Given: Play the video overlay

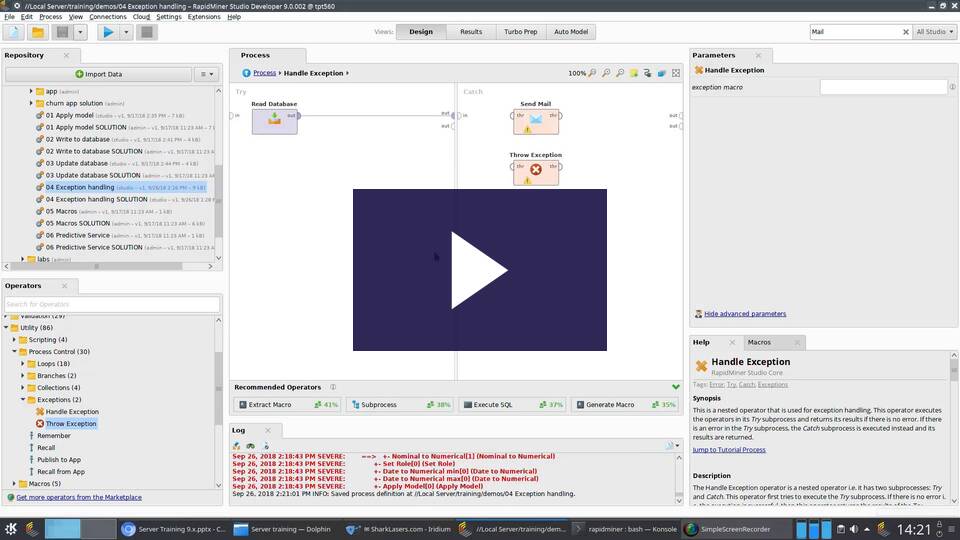Looking at the screenshot, I should tap(479, 270).
